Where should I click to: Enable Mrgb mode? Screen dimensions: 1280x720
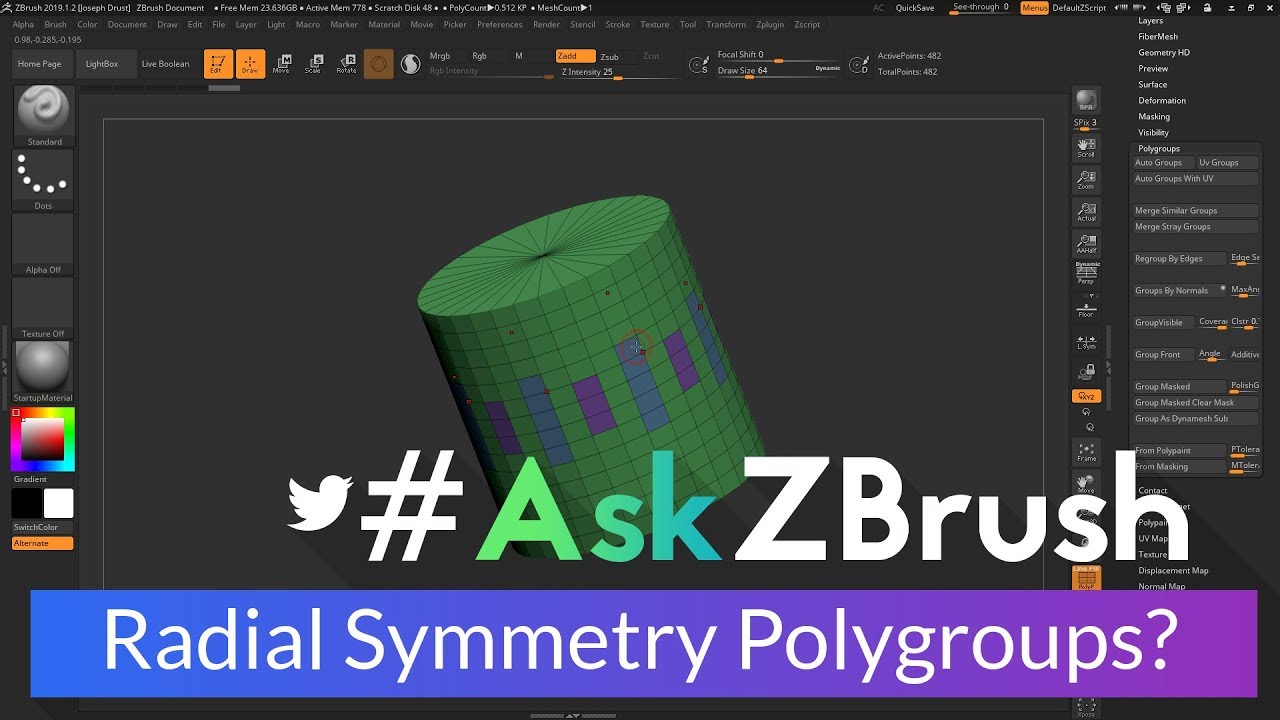tap(440, 56)
